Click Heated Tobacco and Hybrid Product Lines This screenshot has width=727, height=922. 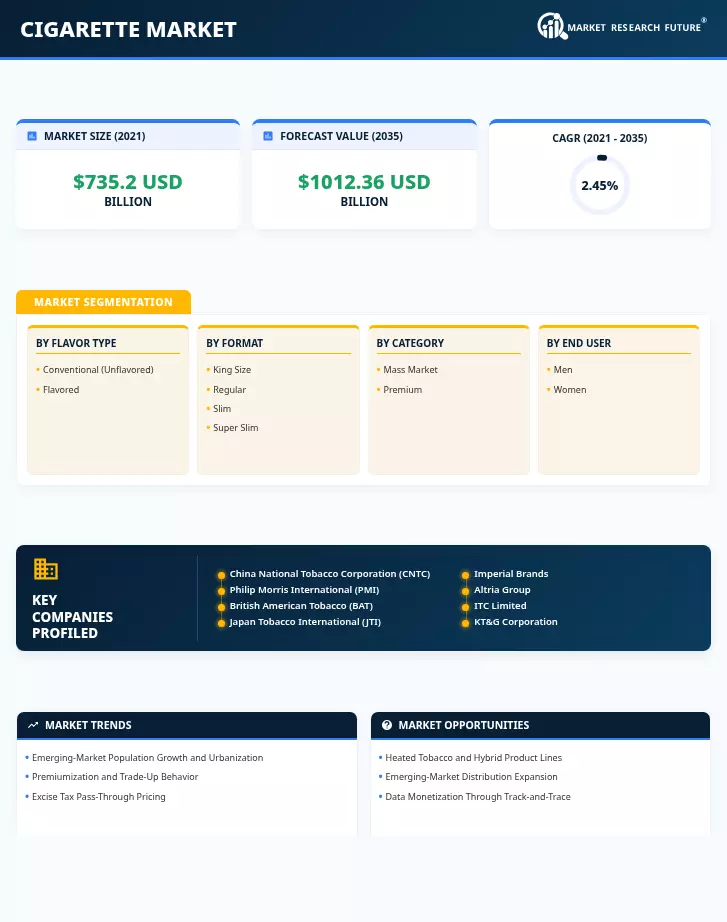coord(473,758)
